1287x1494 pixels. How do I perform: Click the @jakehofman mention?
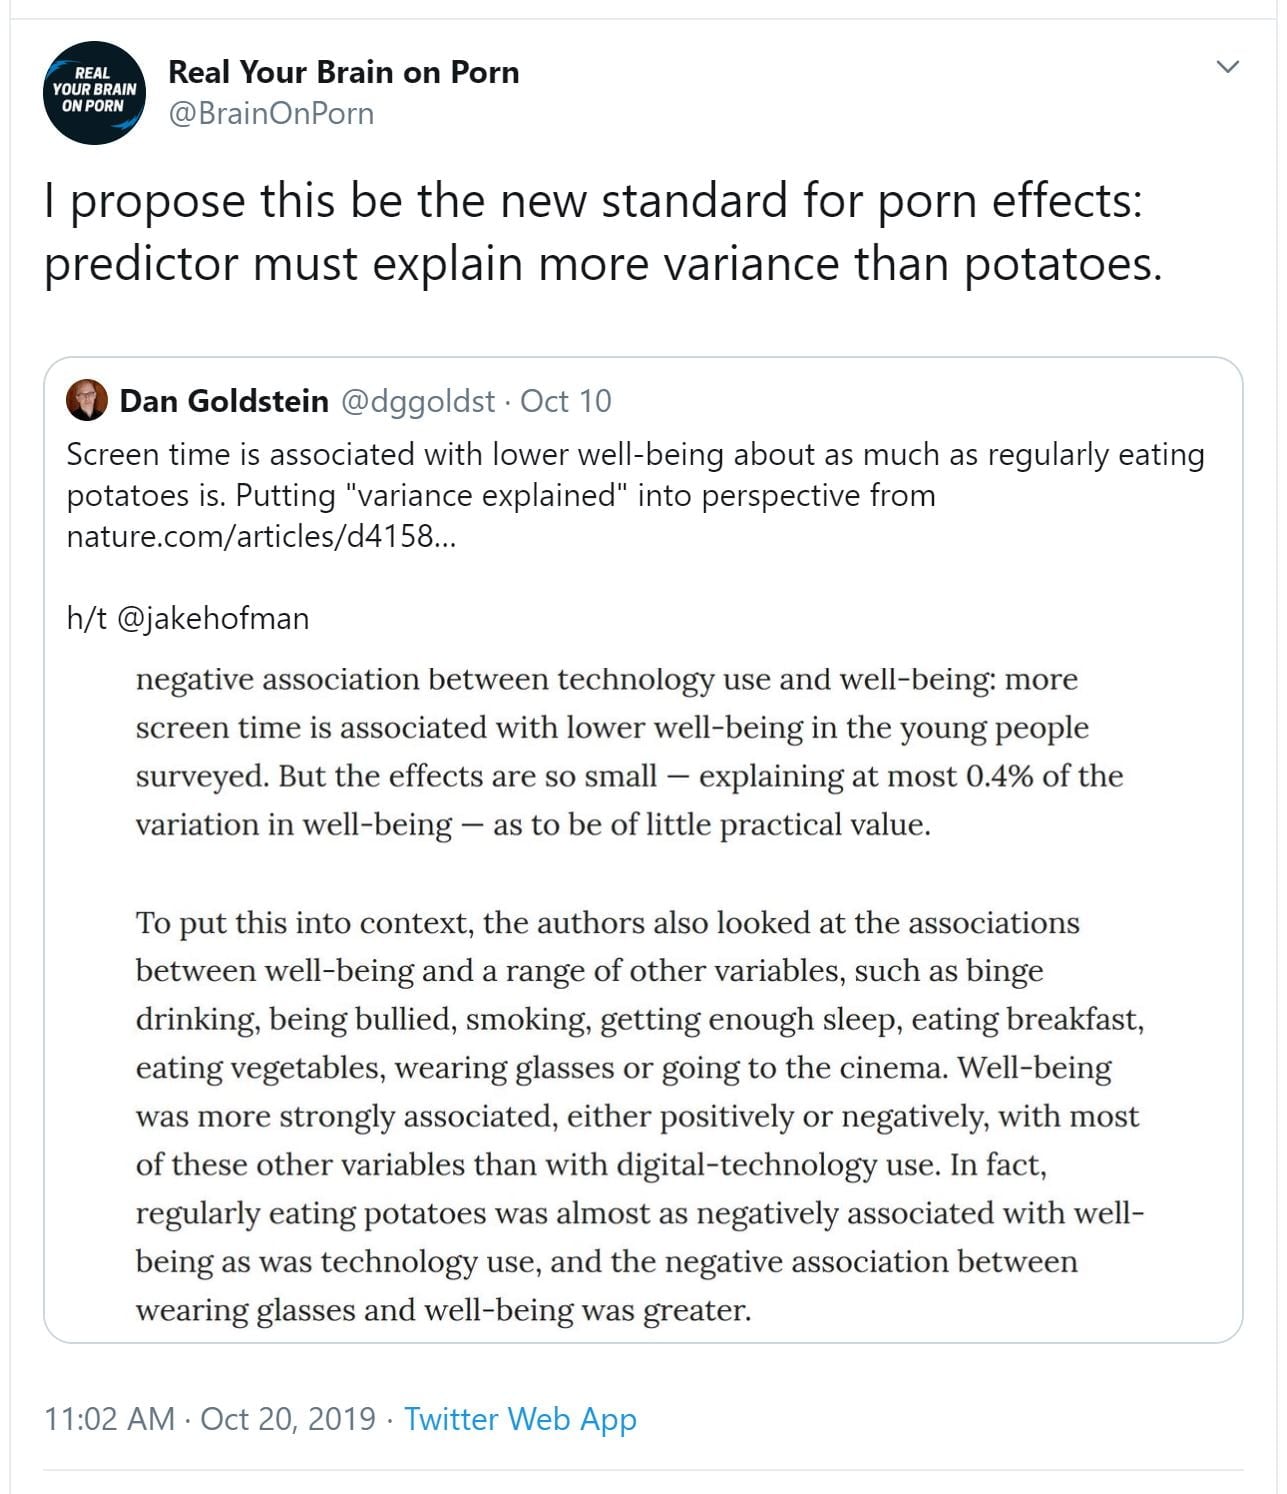click(x=213, y=618)
